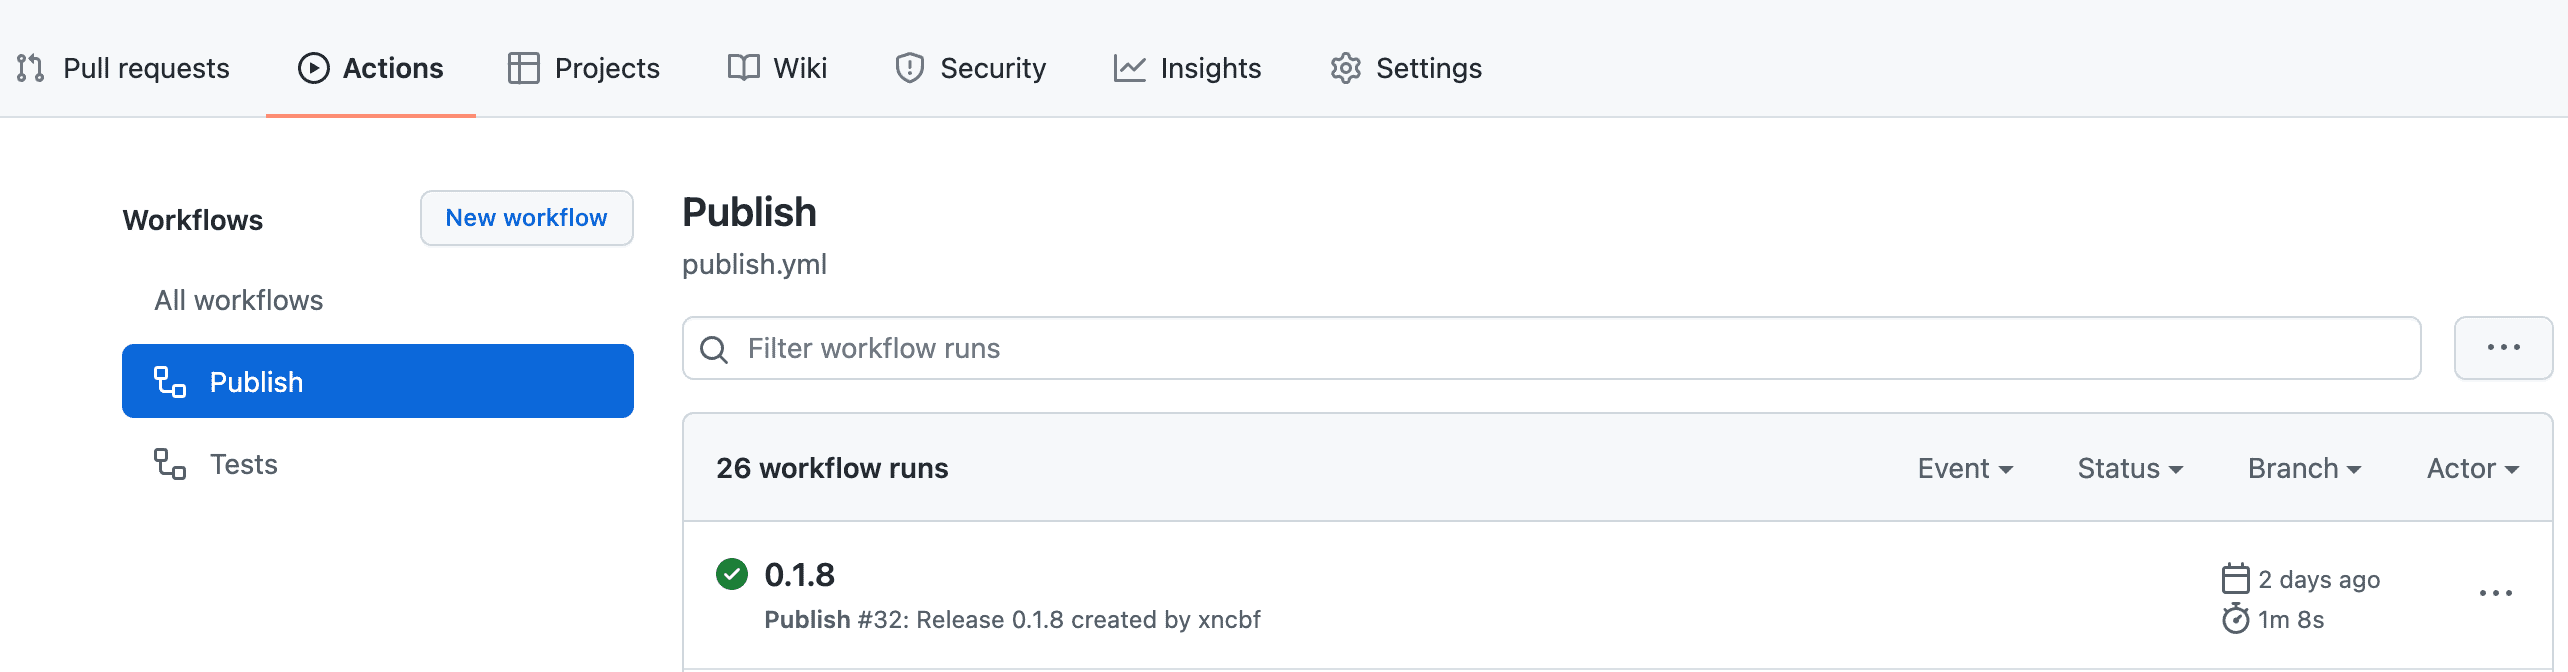Switch to the Pull requests tab
The width and height of the screenshot is (2568, 672).
(x=124, y=68)
